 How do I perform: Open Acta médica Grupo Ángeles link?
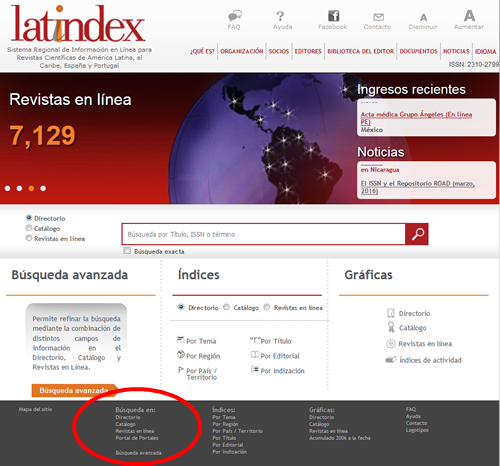[416, 118]
